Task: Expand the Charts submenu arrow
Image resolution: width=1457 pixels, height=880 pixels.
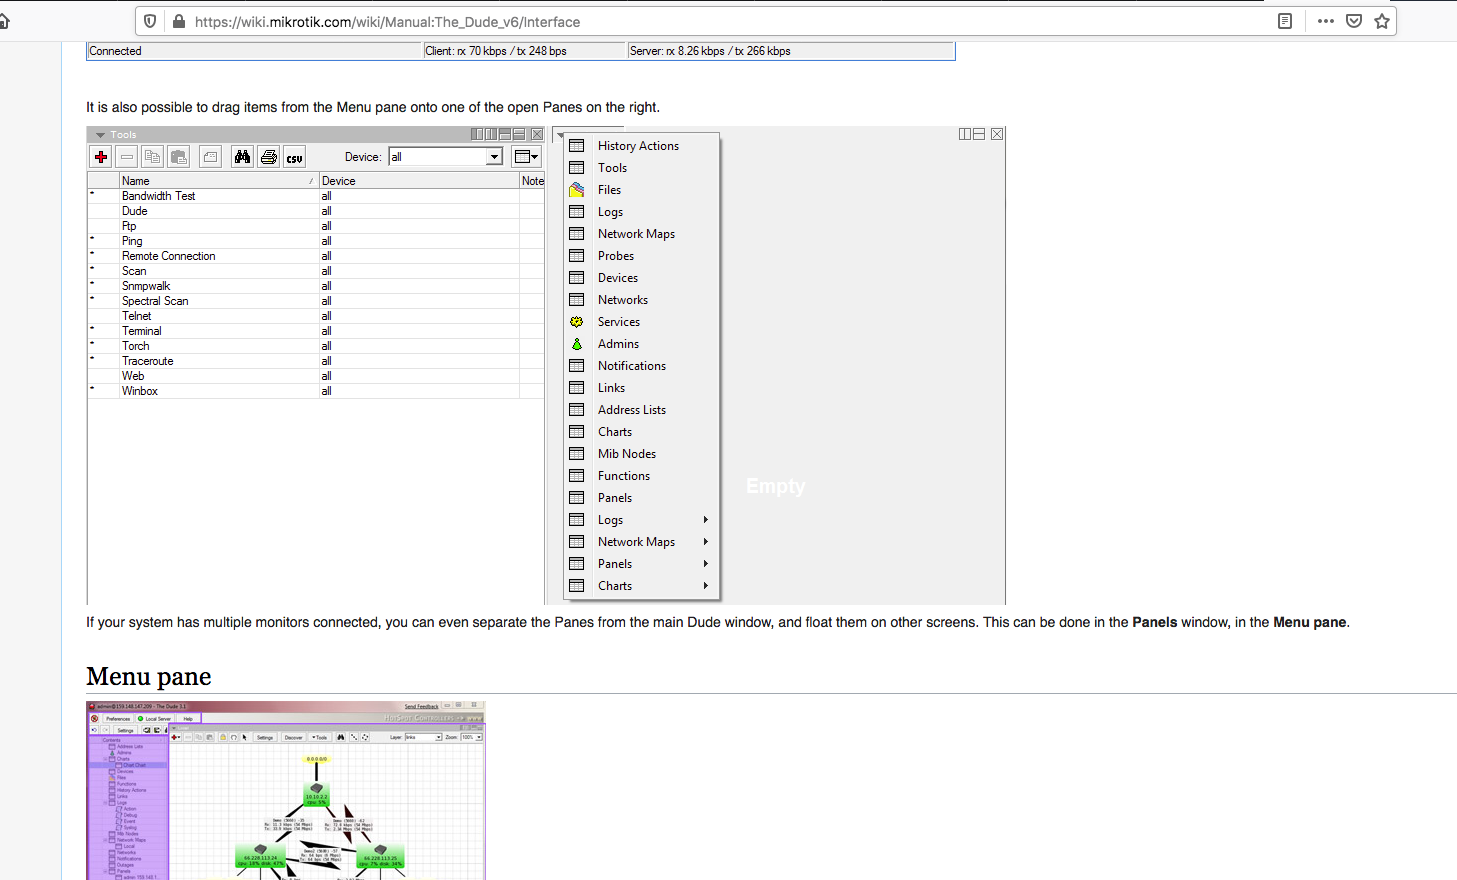Action: (x=706, y=586)
